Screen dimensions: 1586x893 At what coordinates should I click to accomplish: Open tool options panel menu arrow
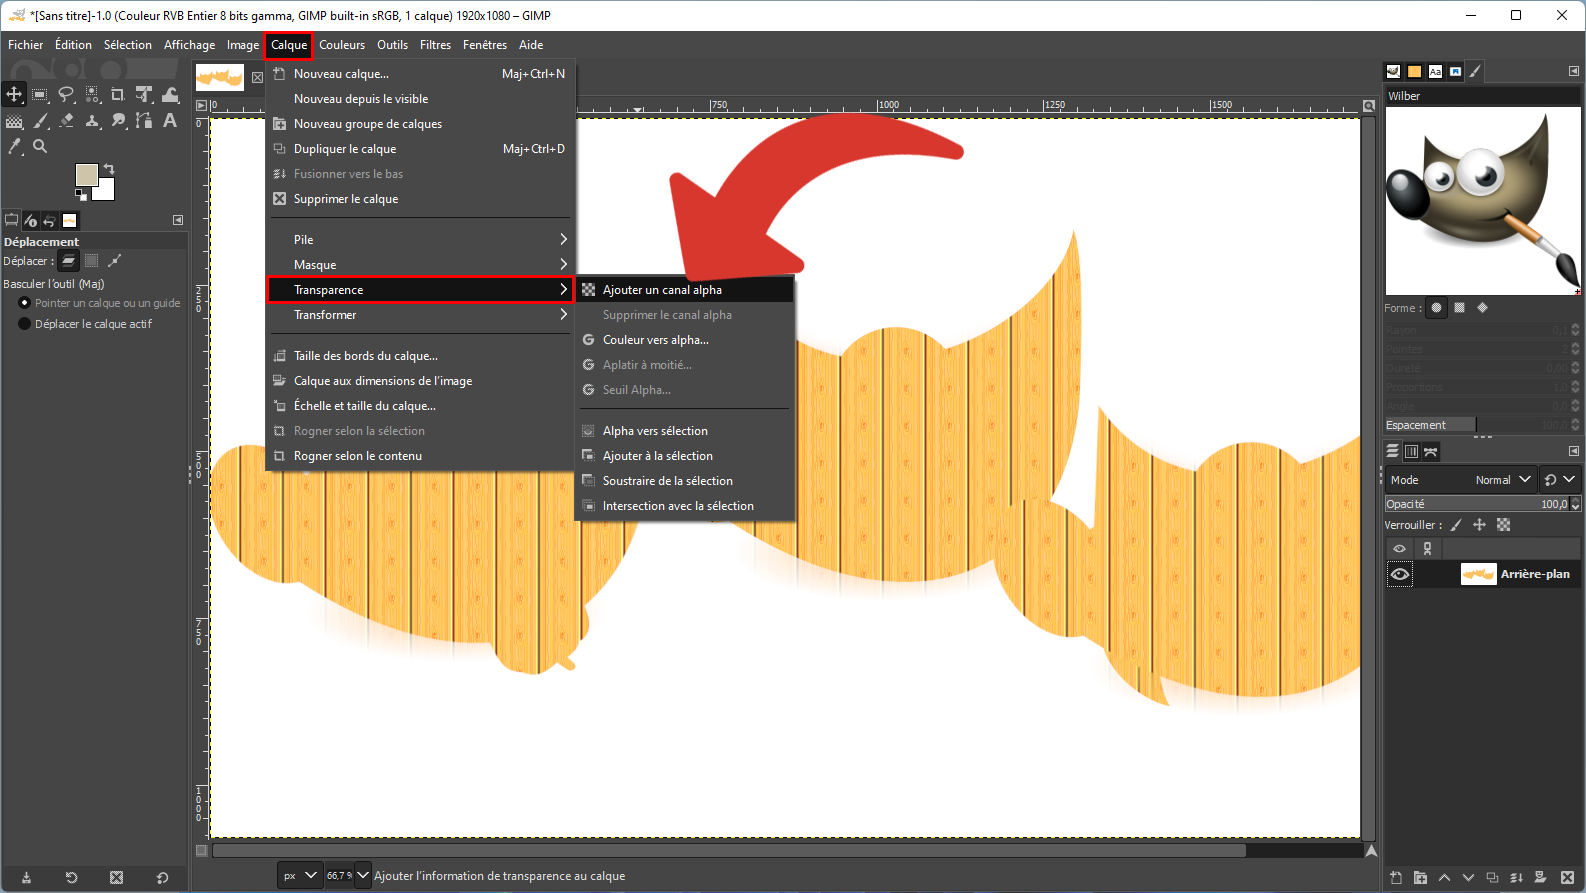pos(178,220)
